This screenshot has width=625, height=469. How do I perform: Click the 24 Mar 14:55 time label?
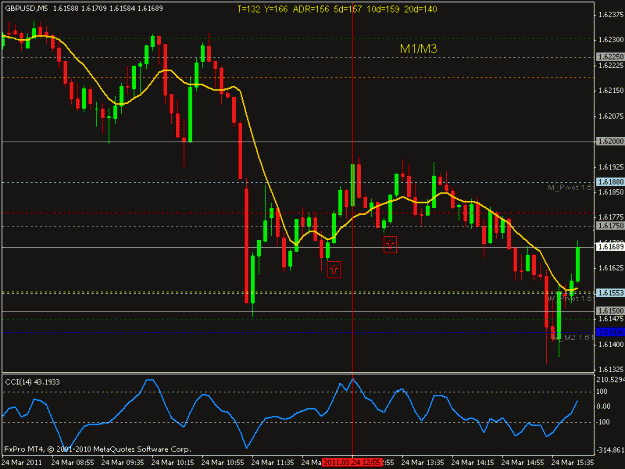coord(523,463)
